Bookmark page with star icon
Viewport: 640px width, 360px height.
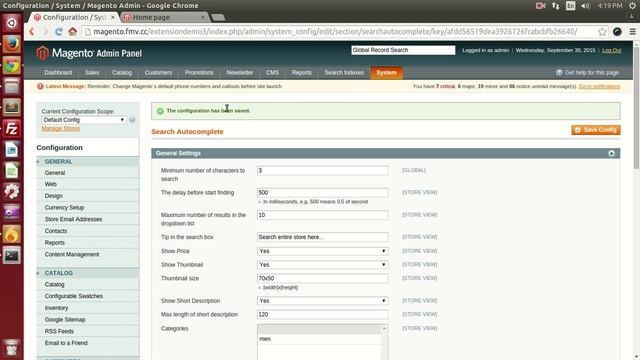602,32
